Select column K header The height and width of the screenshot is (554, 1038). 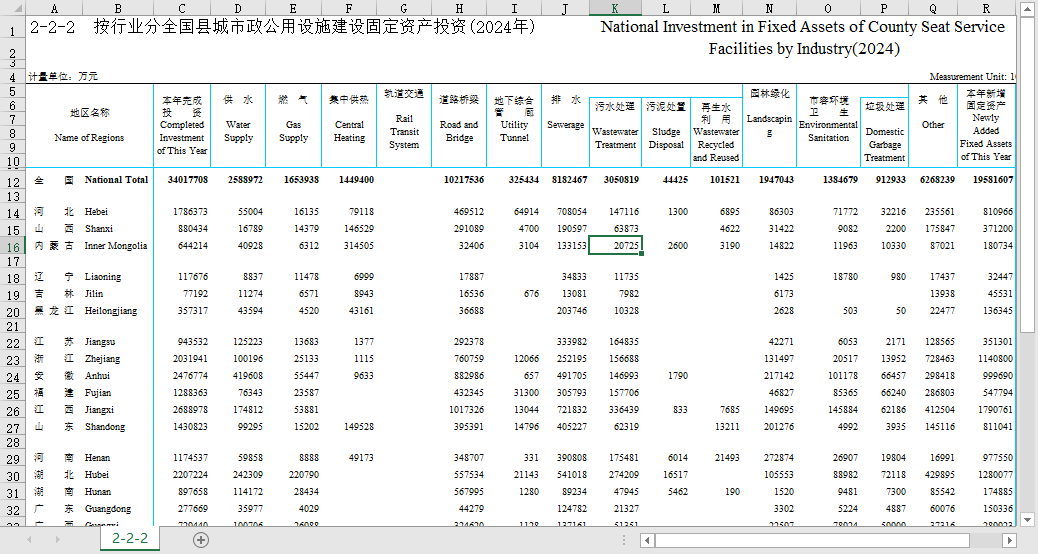click(x=615, y=8)
